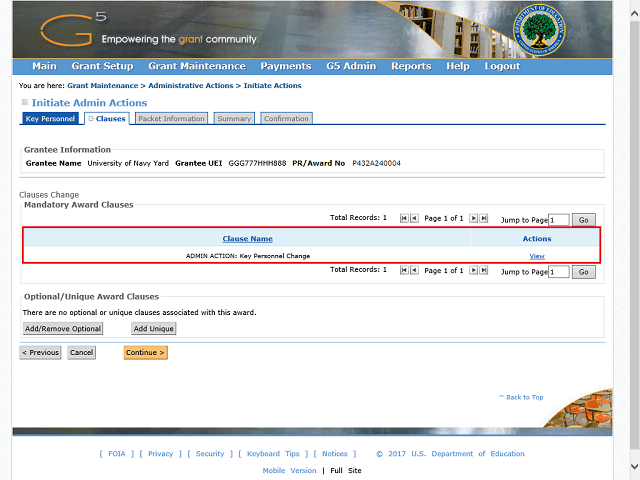The image size is (640, 480).
Task: Click the Actions column header
Action: 537,239
